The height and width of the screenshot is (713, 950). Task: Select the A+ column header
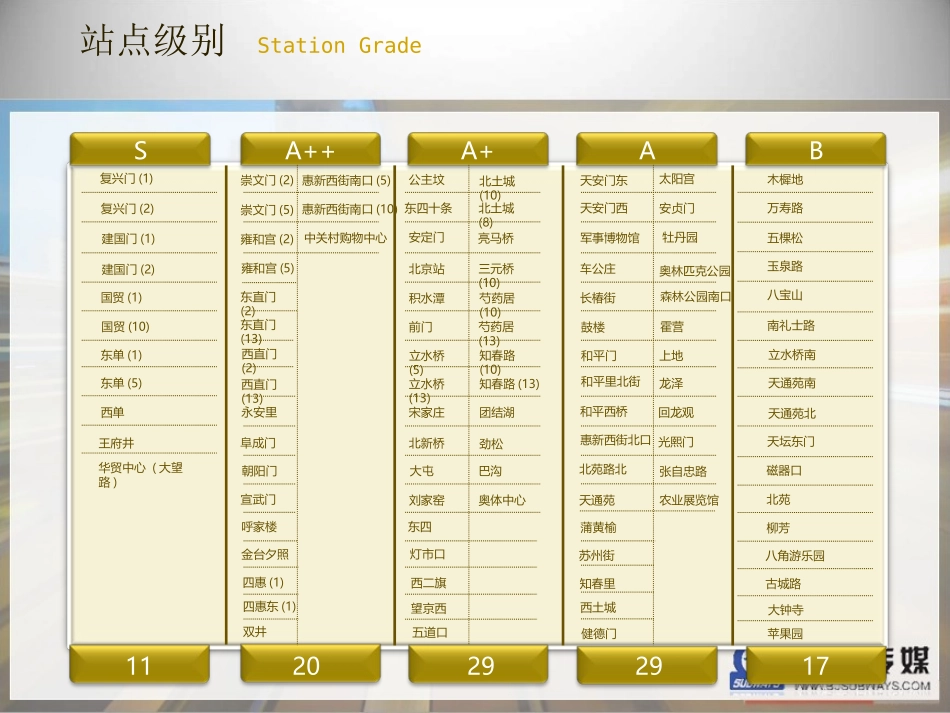coord(478,149)
